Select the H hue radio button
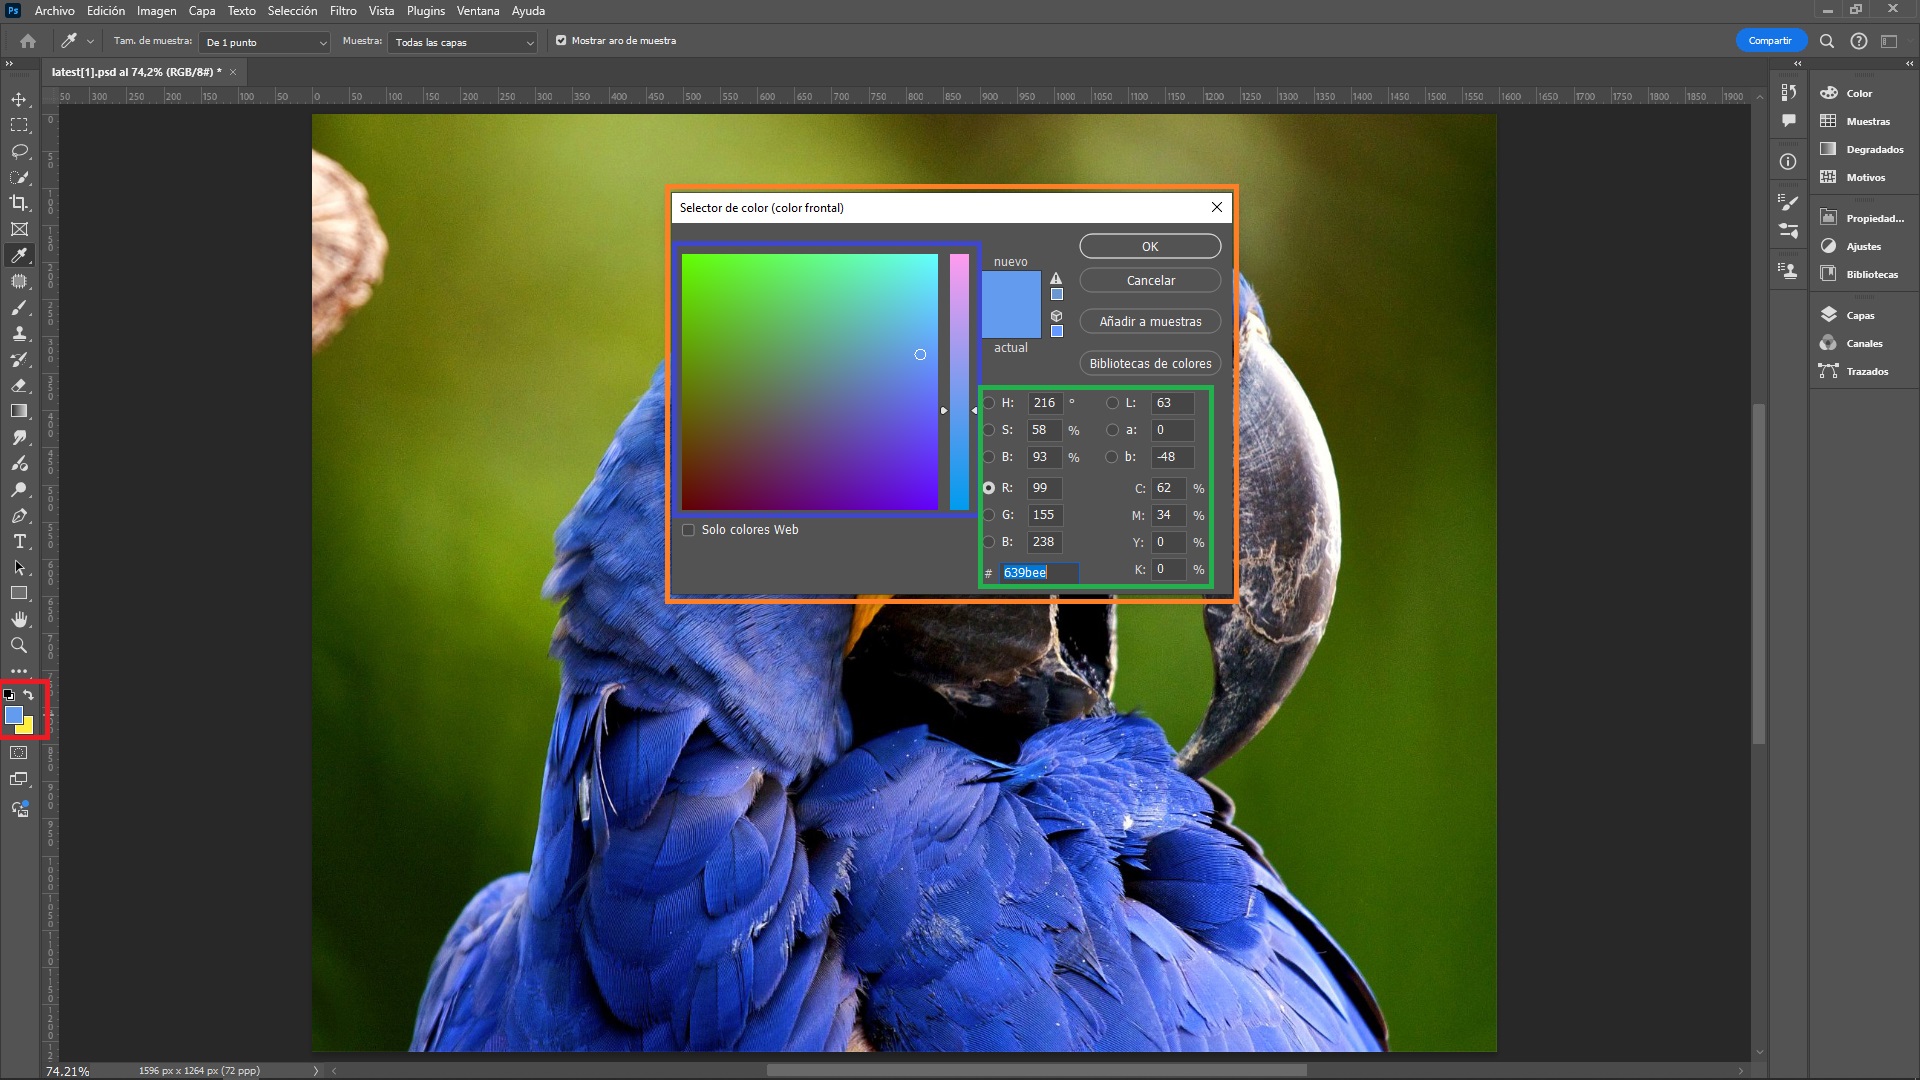This screenshot has width=1920, height=1080. [989, 403]
